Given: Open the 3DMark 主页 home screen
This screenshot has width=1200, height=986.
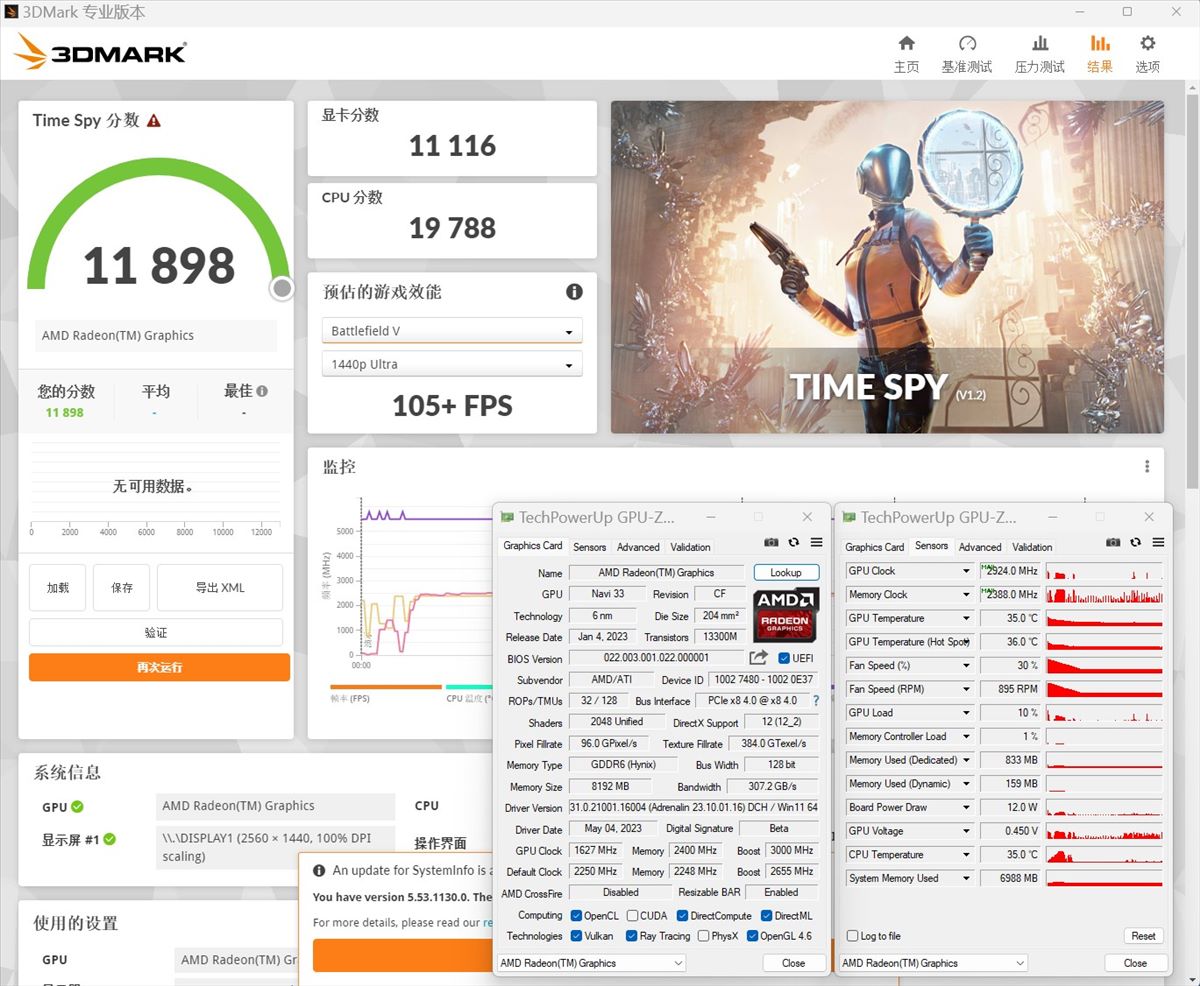Looking at the screenshot, I should coord(906,52).
